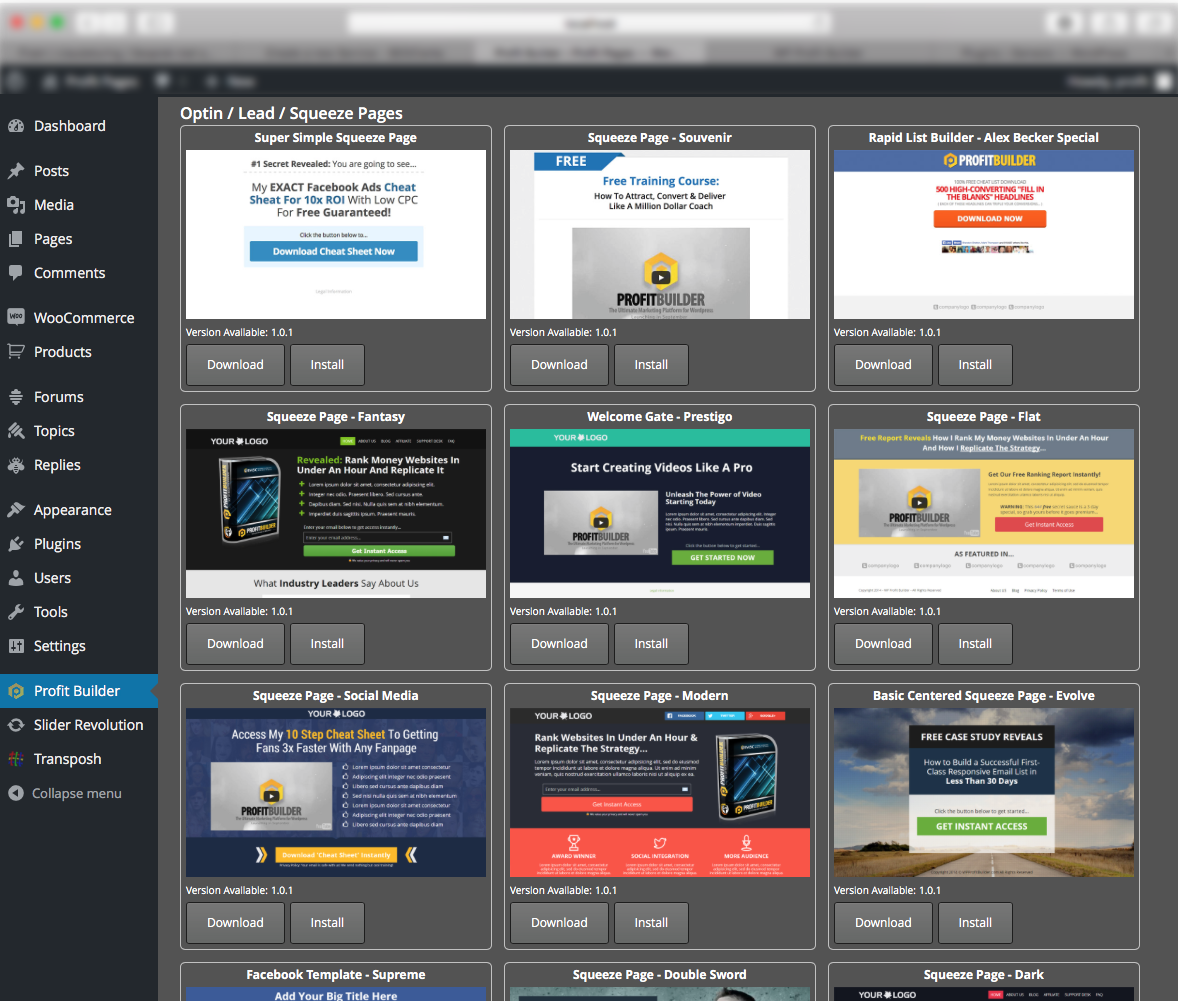1178x1001 pixels.
Task: Download the Welcome Gate - Prestigo template
Action: 559,644
